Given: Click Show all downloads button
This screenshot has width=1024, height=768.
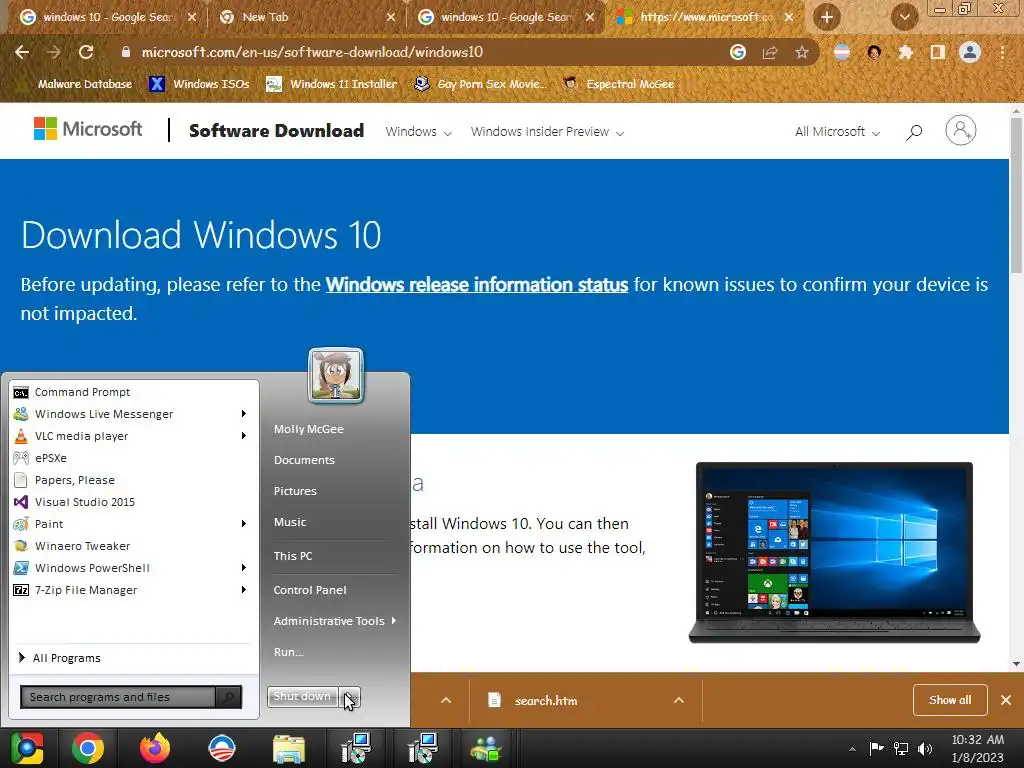Looking at the screenshot, I should (950, 700).
